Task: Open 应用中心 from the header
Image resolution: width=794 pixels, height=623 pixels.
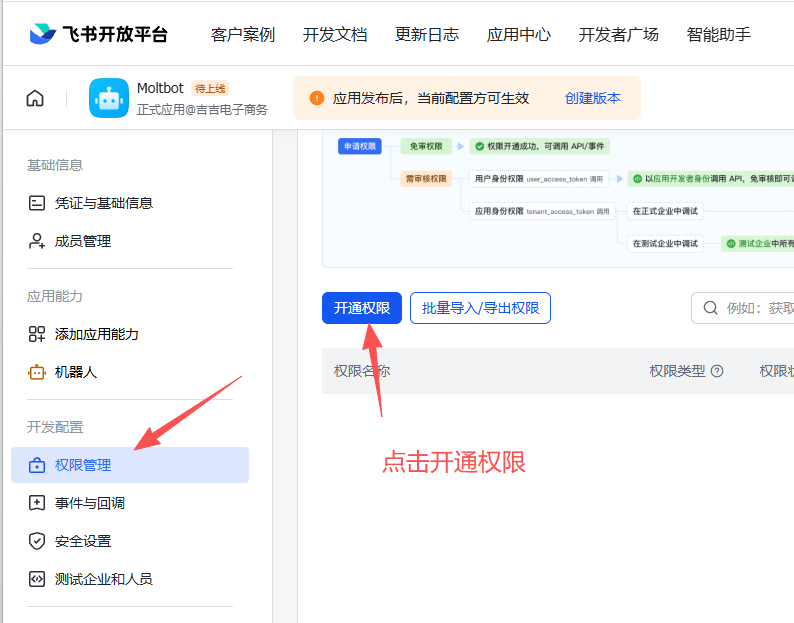Action: click(519, 34)
